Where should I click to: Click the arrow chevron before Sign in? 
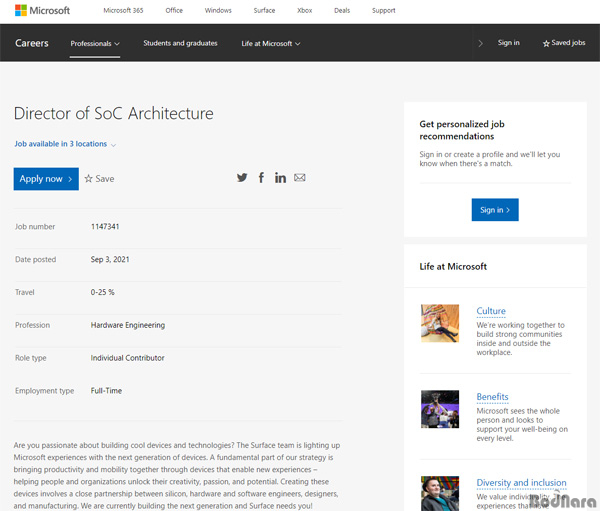481,43
